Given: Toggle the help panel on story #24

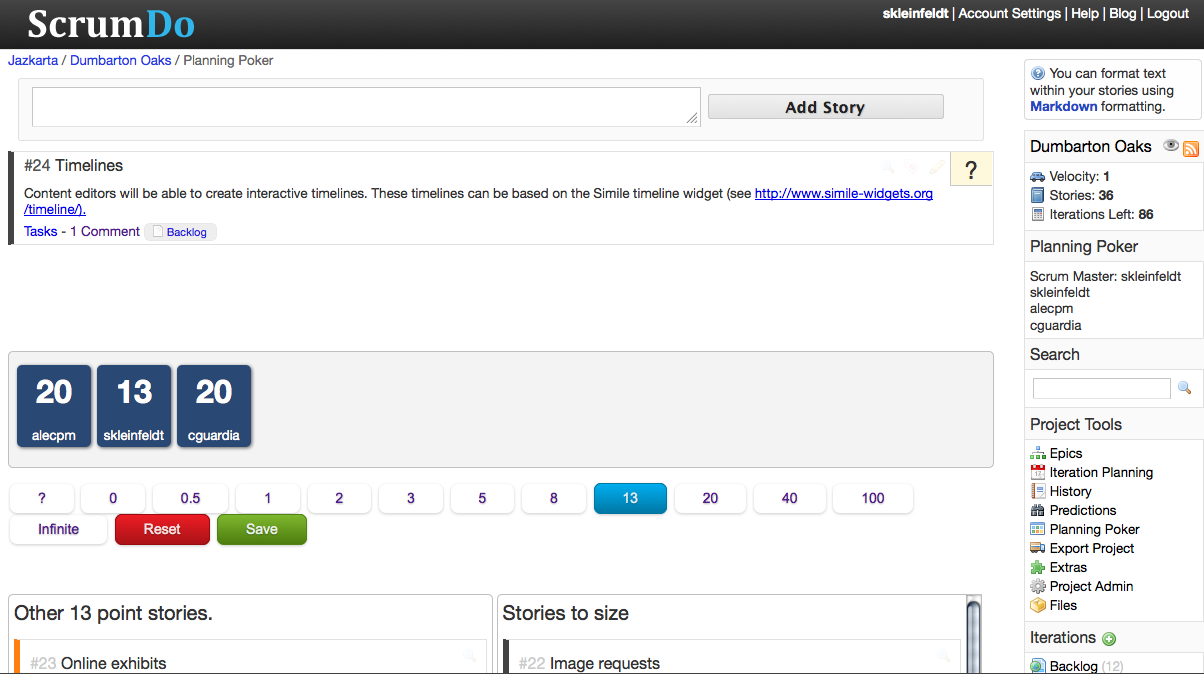Looking at the screenshot, I should coord(970,169).
